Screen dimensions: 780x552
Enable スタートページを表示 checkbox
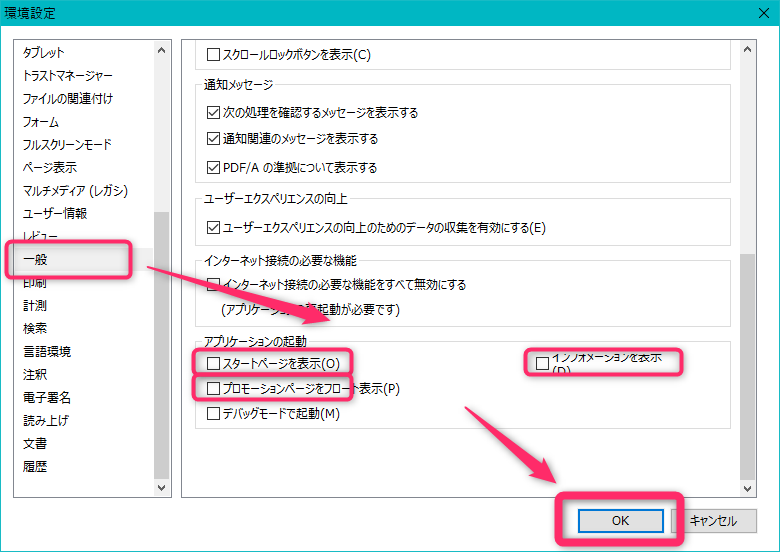(x=212, y=362)
